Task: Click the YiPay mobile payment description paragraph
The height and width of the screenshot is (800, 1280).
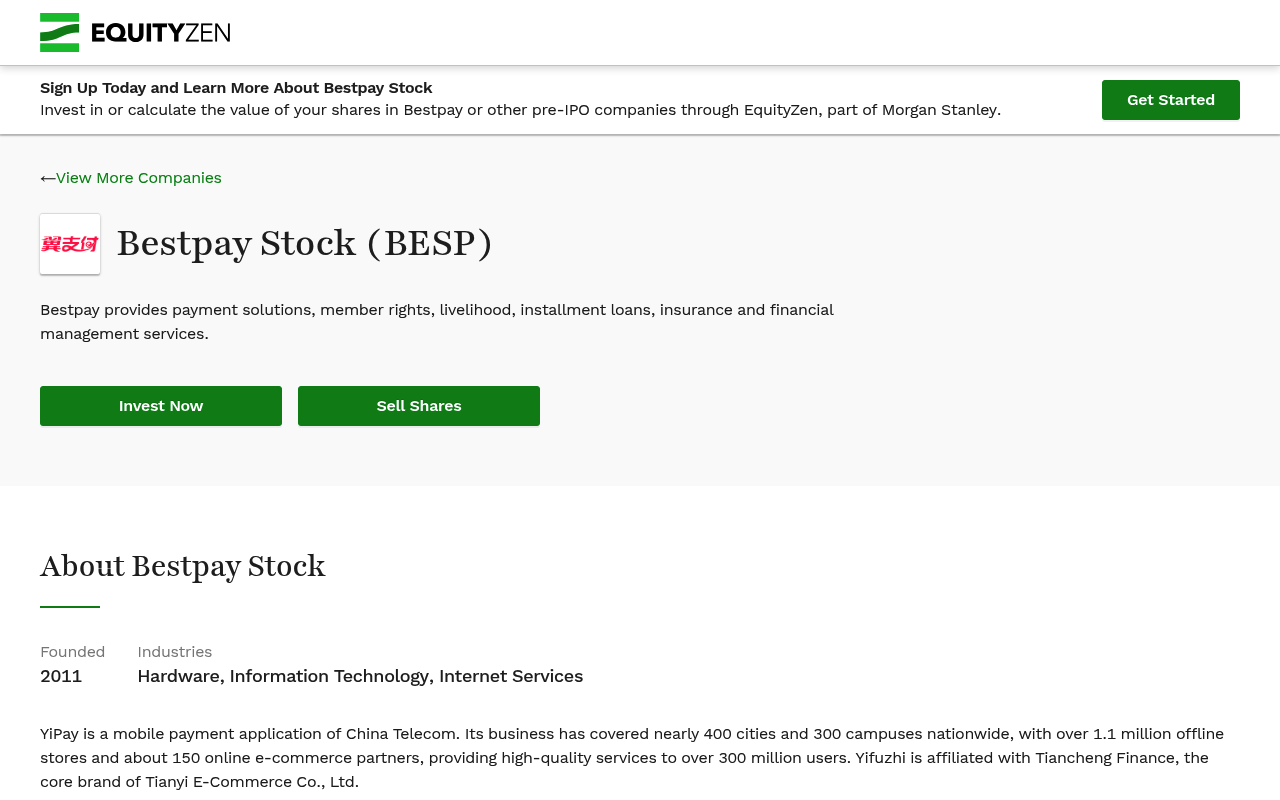Action: tap(632, 758)
